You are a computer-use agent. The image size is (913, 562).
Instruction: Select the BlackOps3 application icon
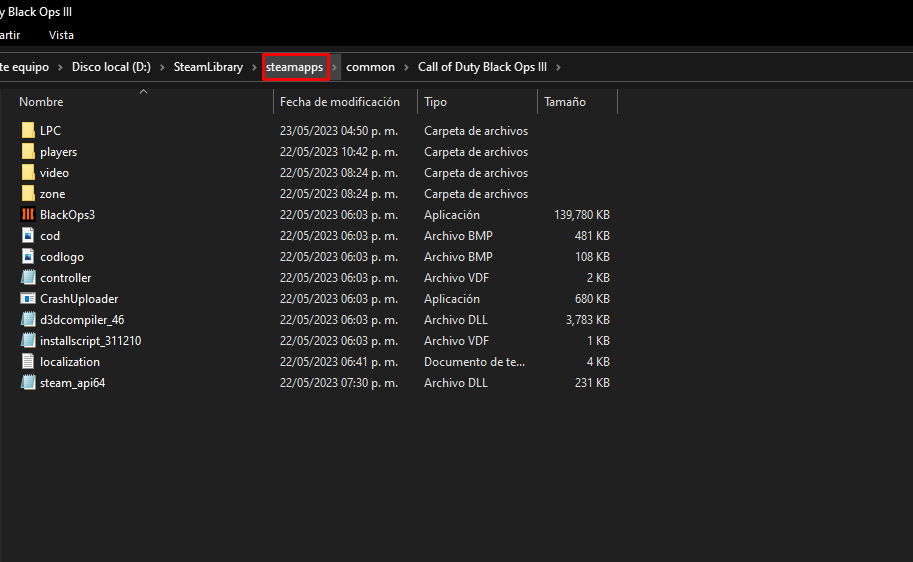[28, 214]
